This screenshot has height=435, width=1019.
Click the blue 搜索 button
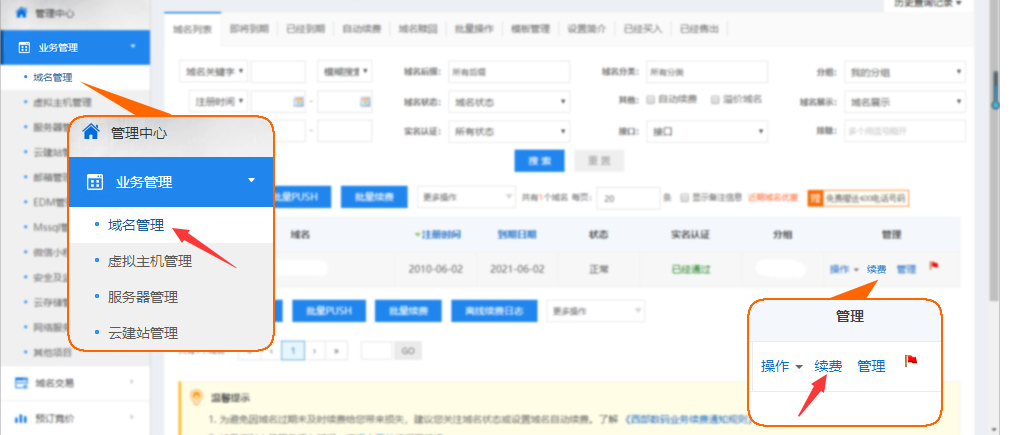[539, 161]
